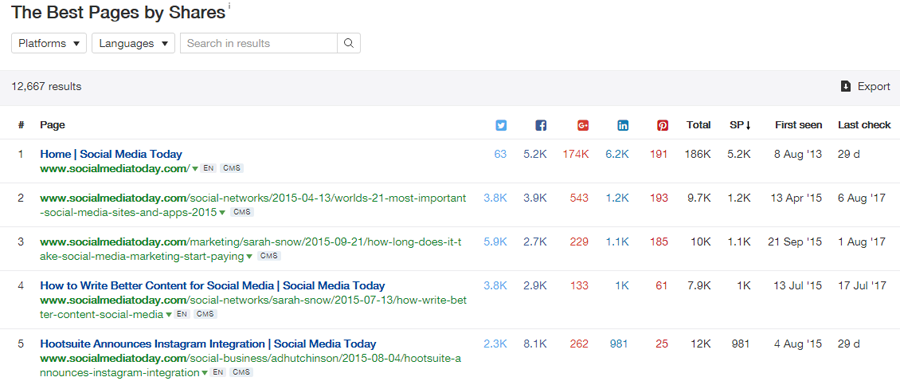Sort by Pinterest shares column icon
Image resolution: width=900 pixels, height=385 pixels.
[662, 125]
